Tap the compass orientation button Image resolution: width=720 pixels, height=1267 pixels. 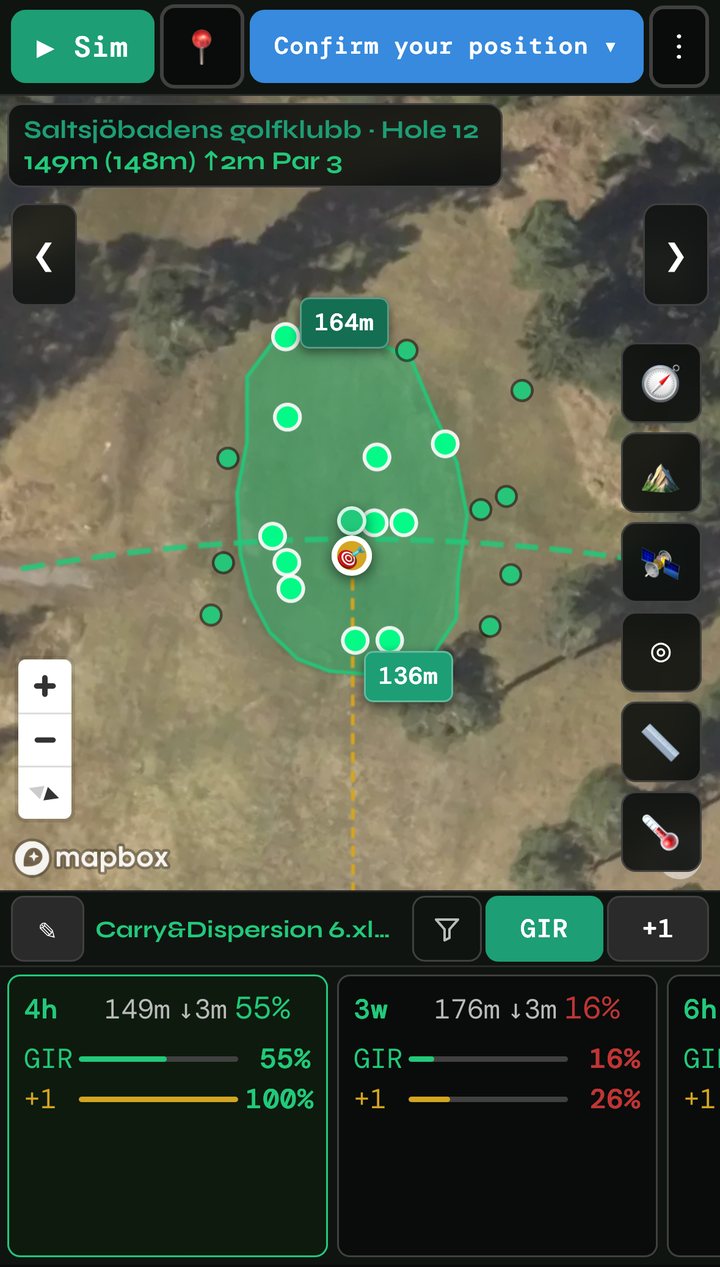pos(661,383)
